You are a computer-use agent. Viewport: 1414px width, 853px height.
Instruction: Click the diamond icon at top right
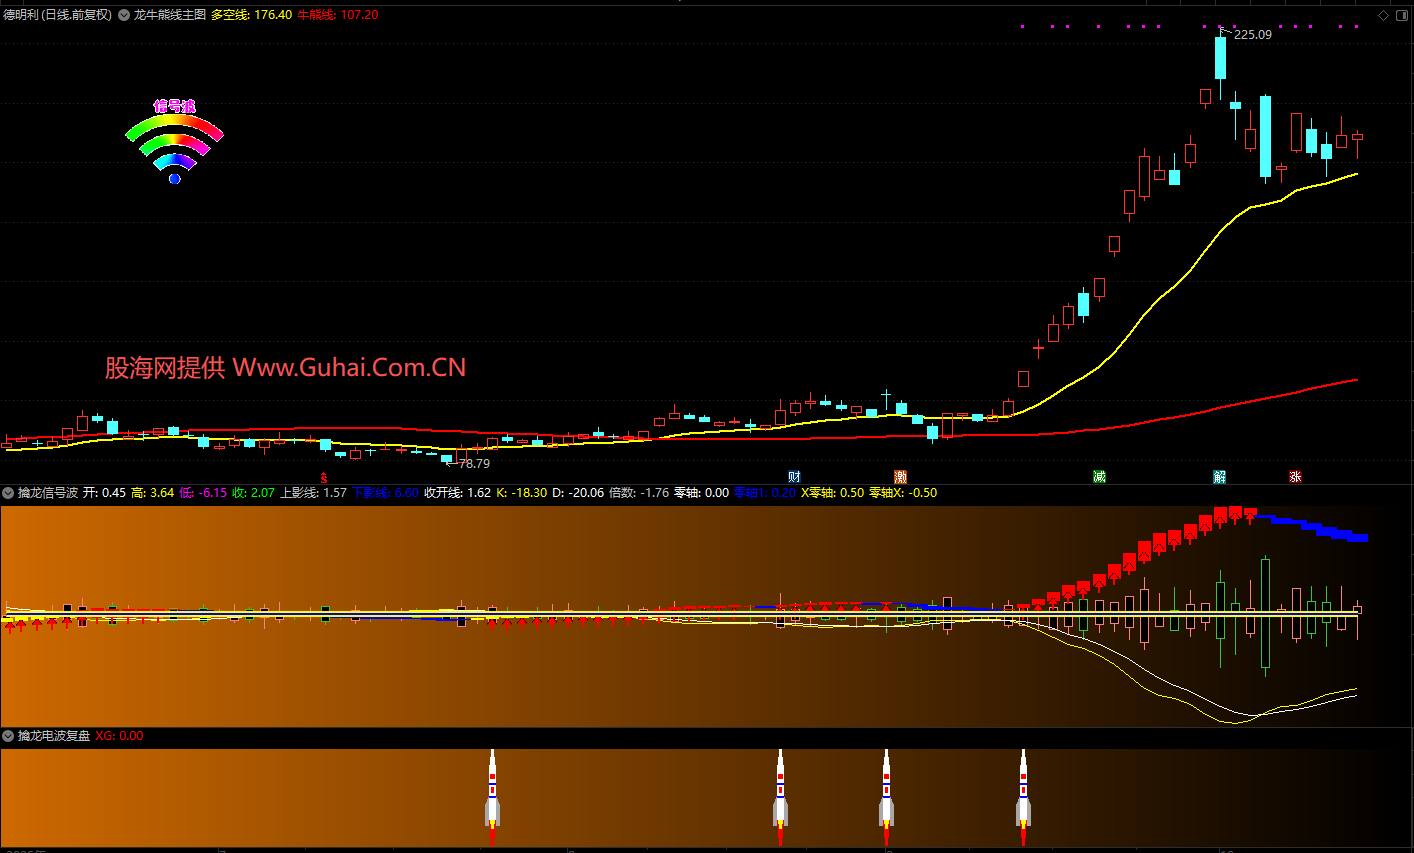tap(1384, 15)
